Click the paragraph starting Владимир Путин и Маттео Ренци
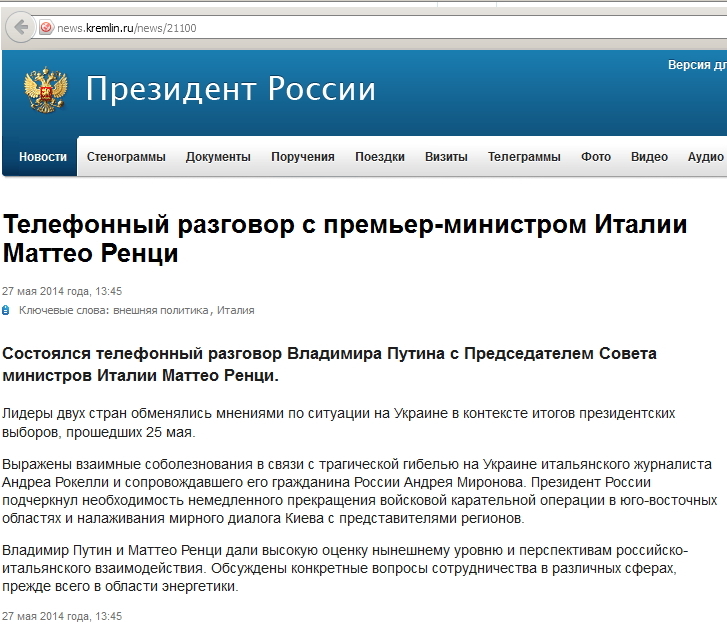This screenshot has width=727, height=628. pos(345,568)
